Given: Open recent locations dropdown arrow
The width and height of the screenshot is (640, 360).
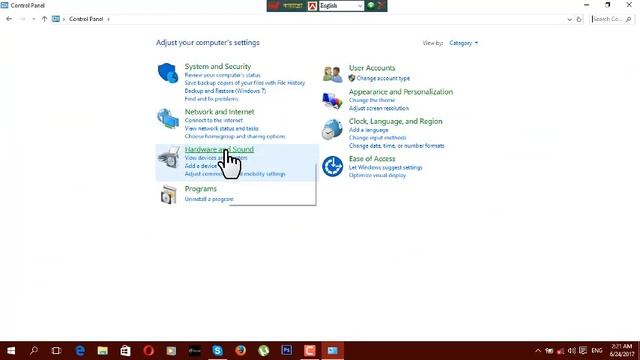Looking at the screenshot, I should pos(33,19).
